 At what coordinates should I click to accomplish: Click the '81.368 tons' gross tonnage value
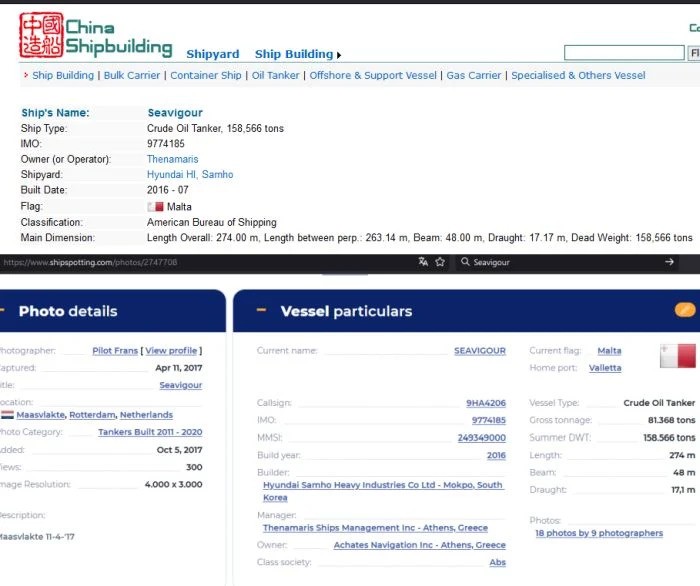pos(671,420)
